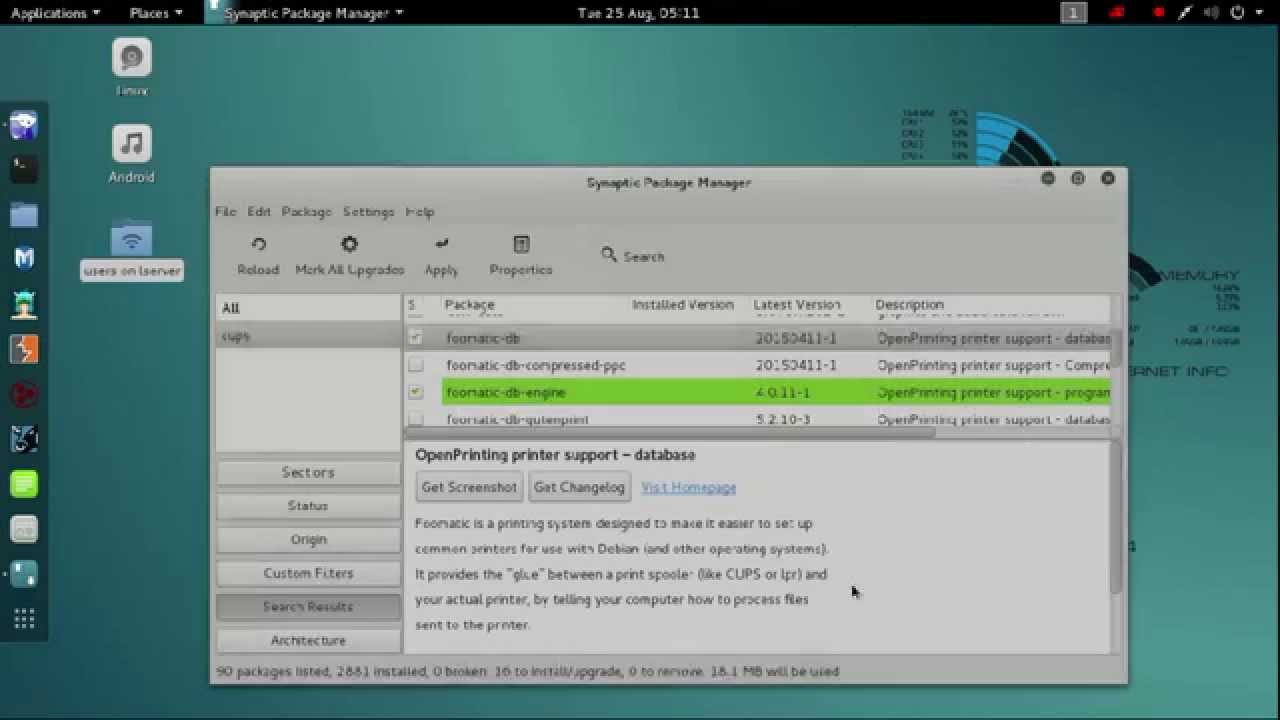Click the running Synaptic dock icon
1280x720 pixels.
click(24, 574)
